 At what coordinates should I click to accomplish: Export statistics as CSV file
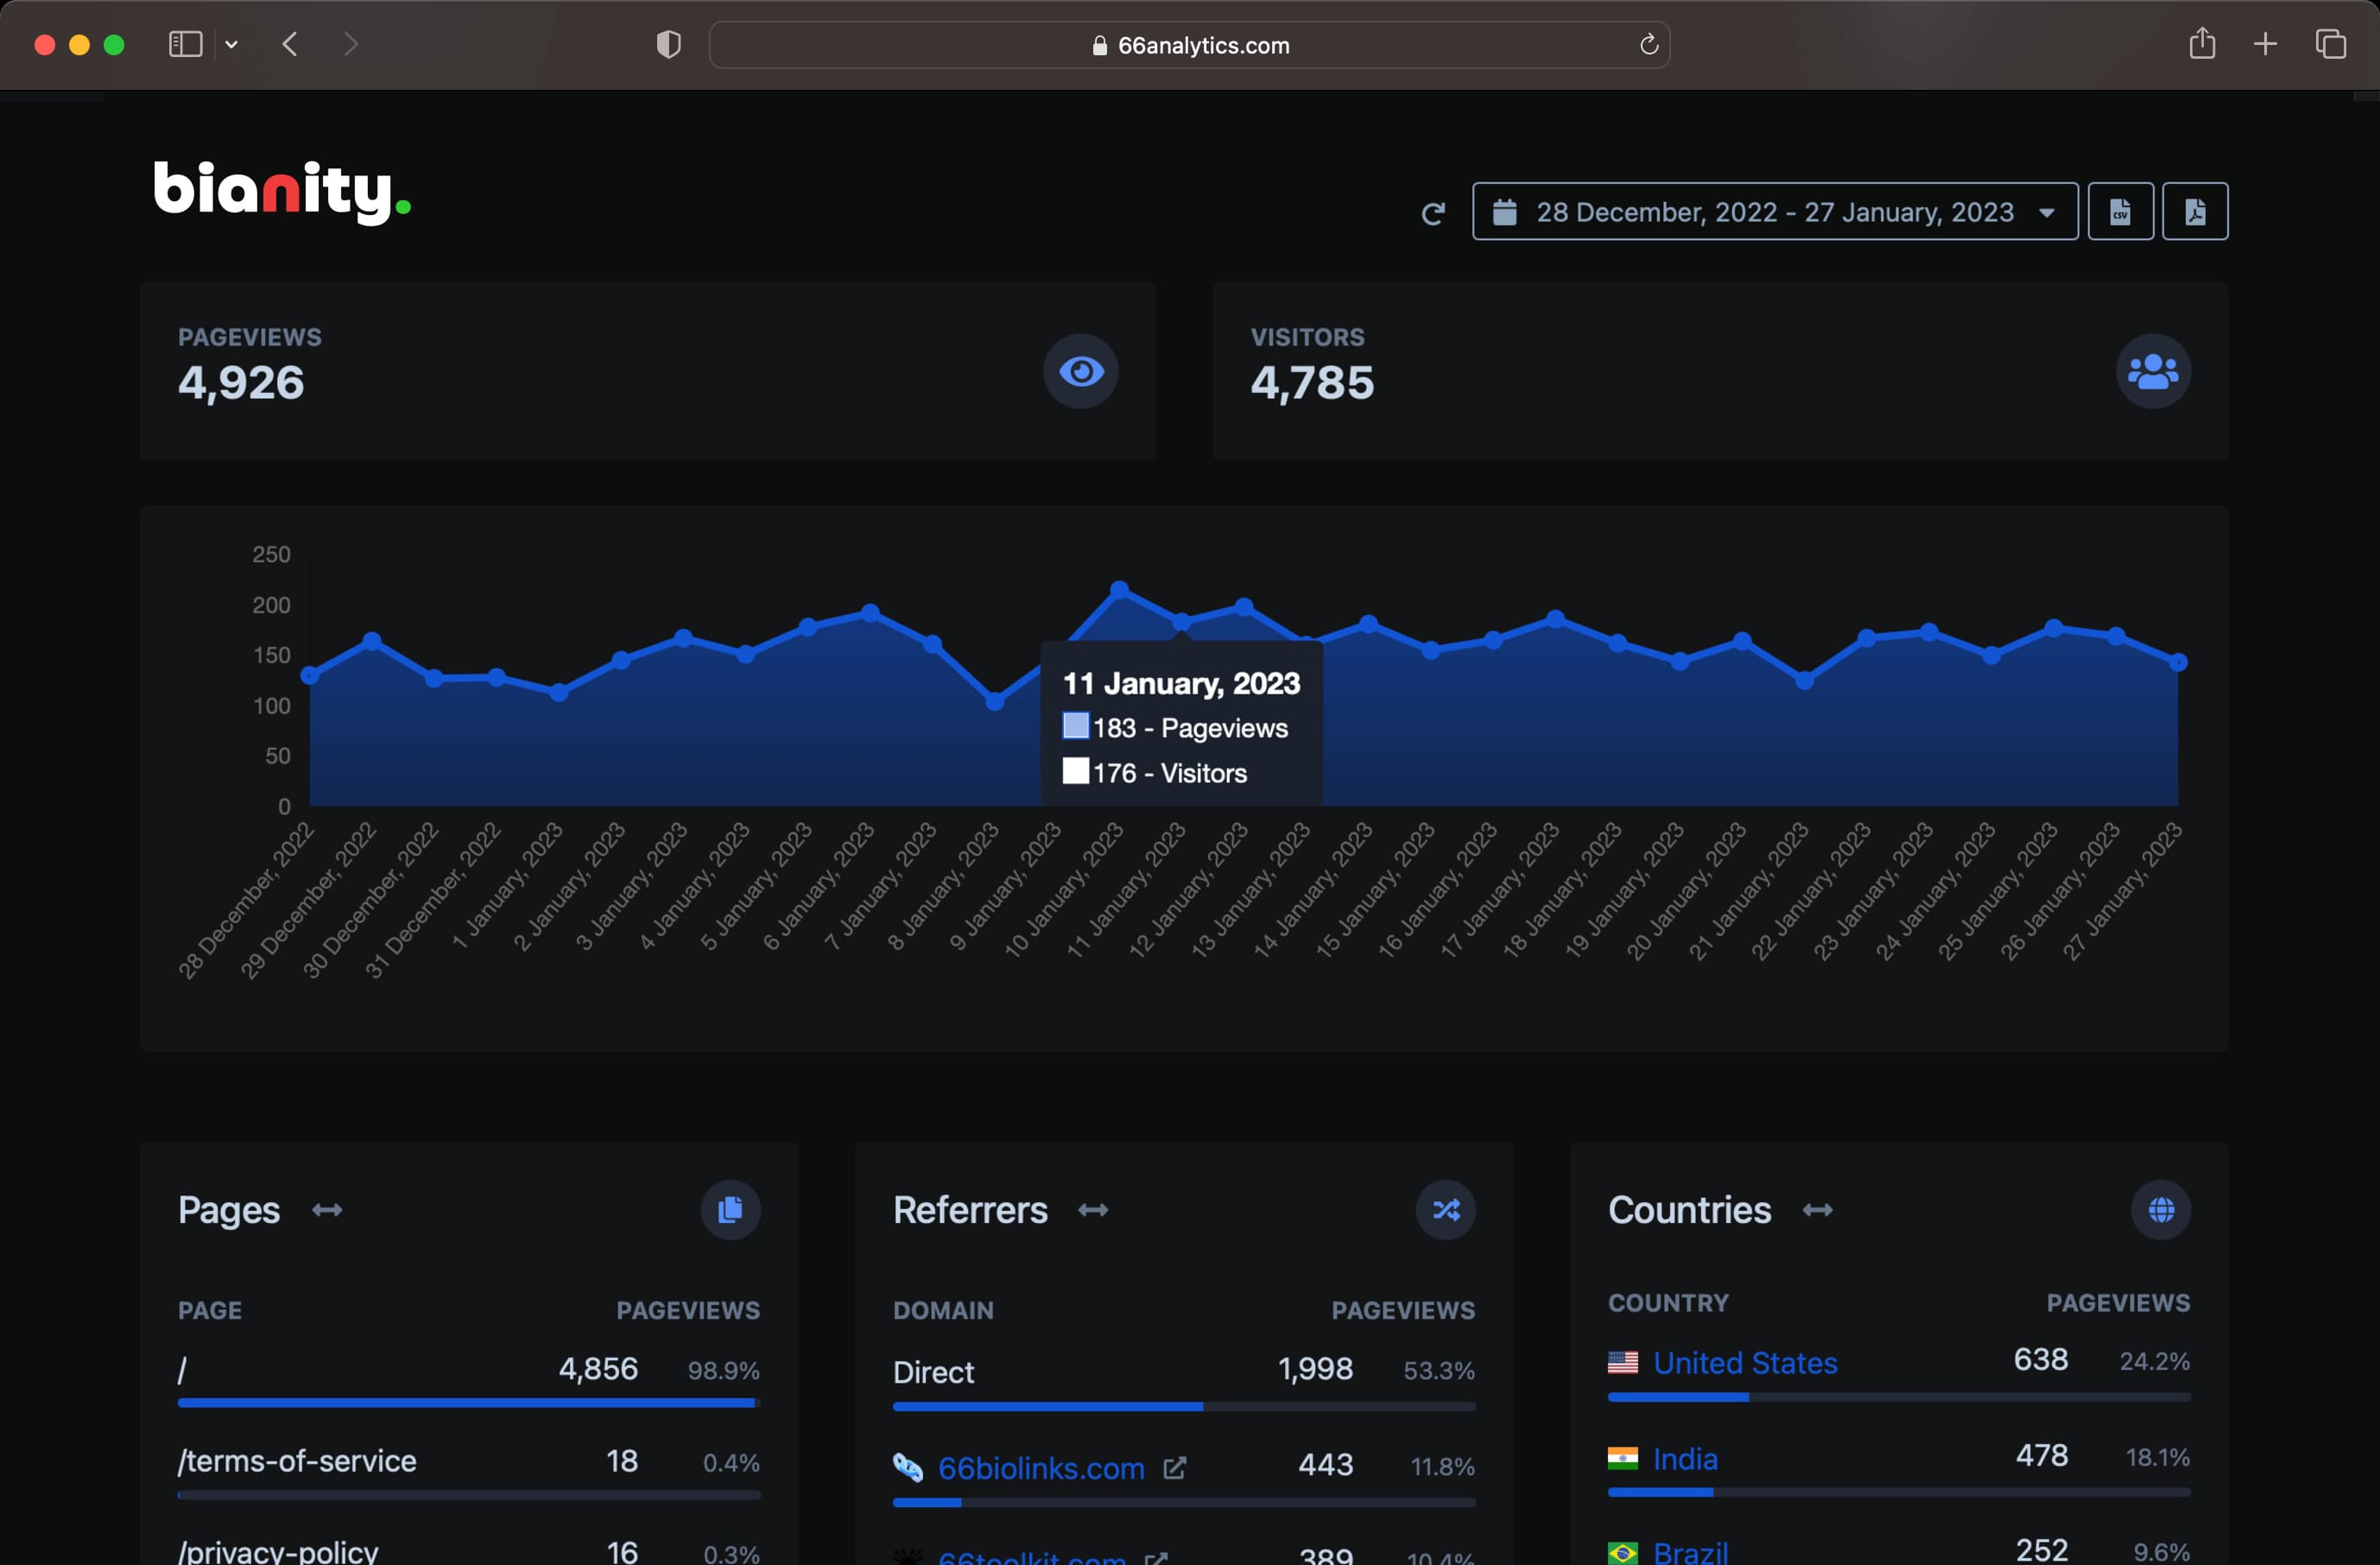tap(2120, 212)
